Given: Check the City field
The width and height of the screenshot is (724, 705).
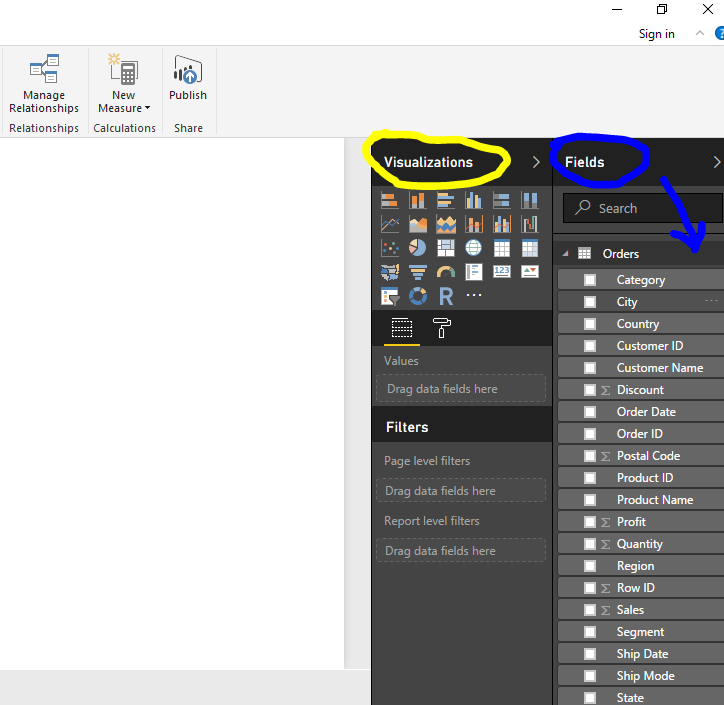Looking at the screenshot, I should (x=590, y=302).
